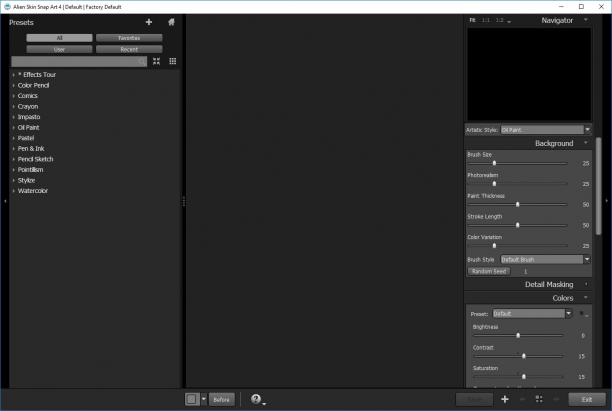This screenshot has height=411, width=612.
Task: Collapse all preset groups icon
Action: pos(157,61)
